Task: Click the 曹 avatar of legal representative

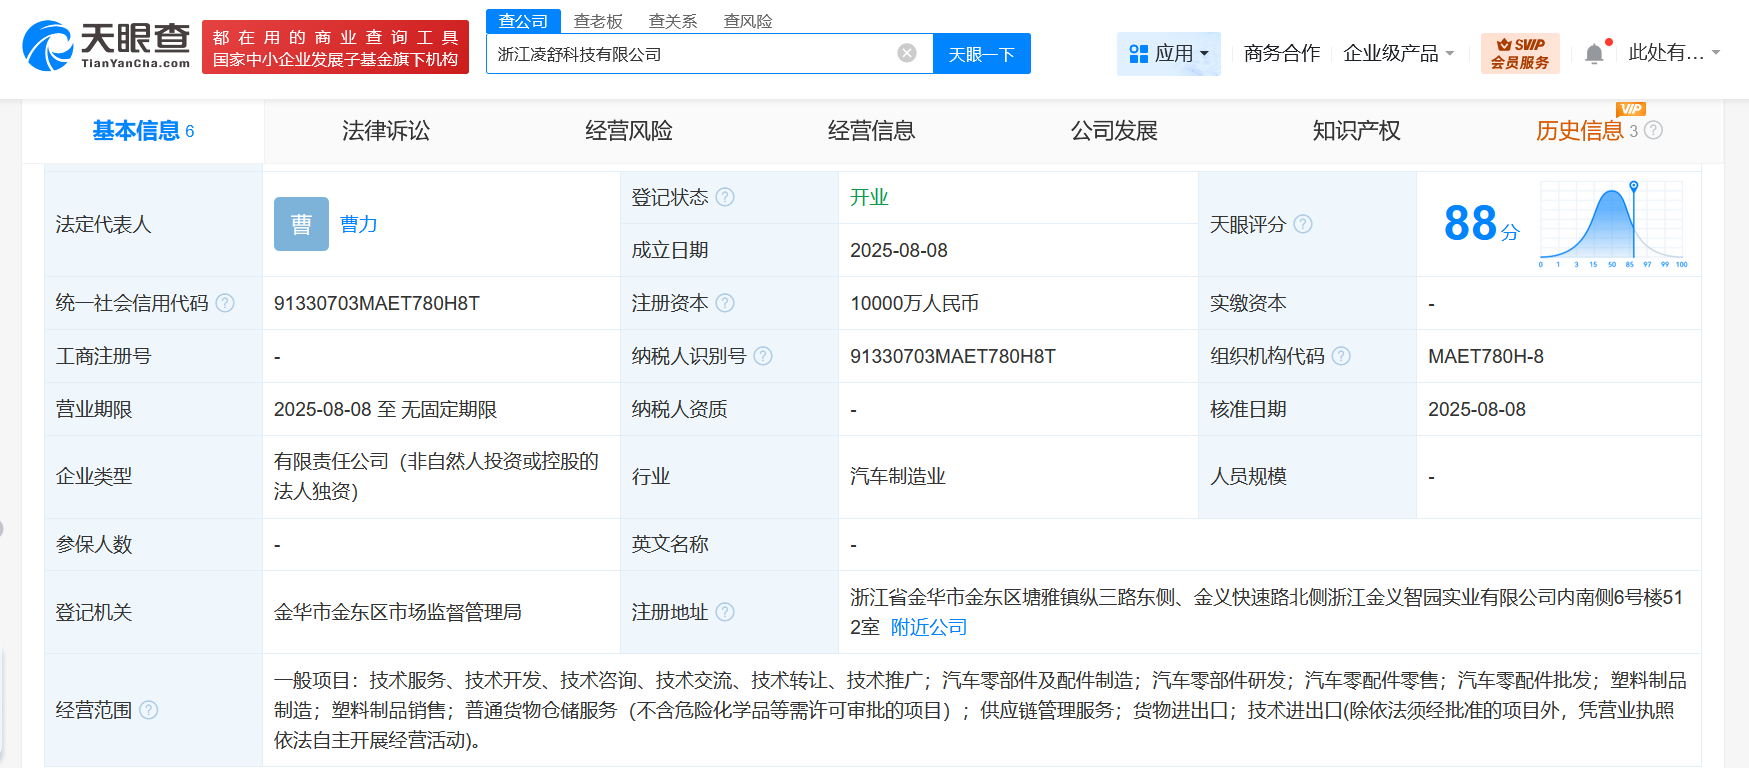Action: [301, 224]
